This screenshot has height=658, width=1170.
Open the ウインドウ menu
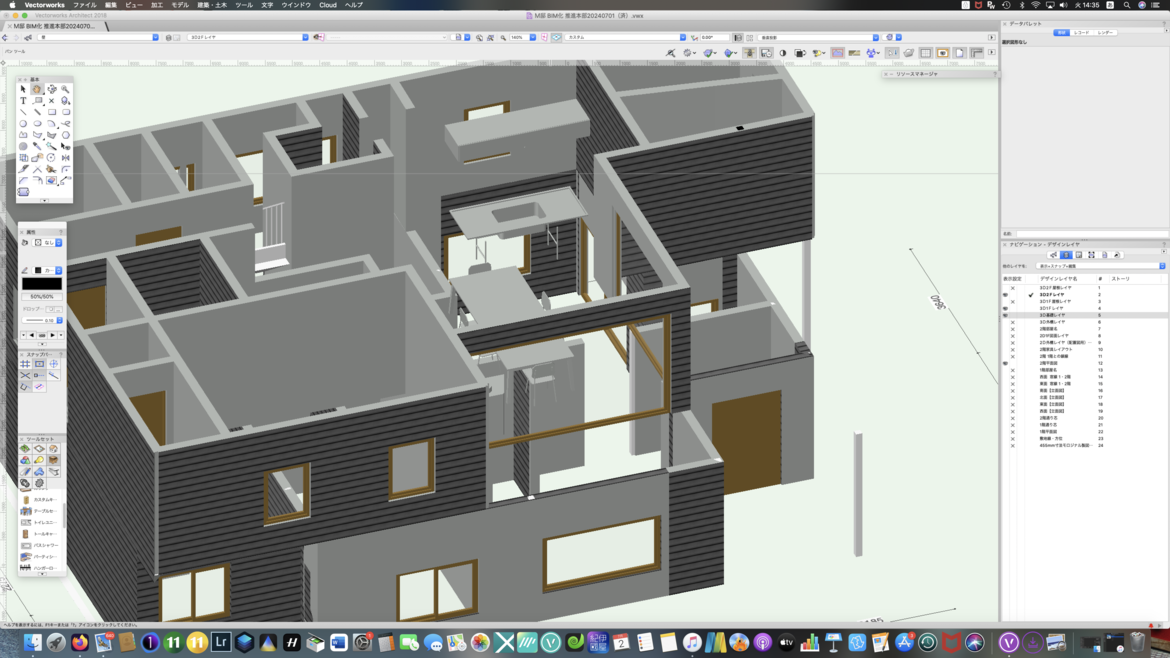296,5
